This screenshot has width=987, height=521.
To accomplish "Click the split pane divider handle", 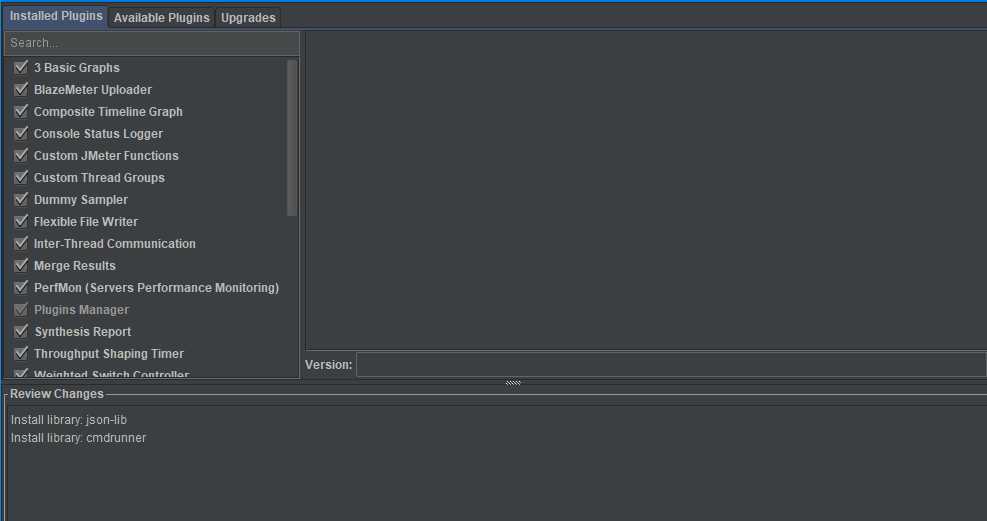I will click(513, 383).
